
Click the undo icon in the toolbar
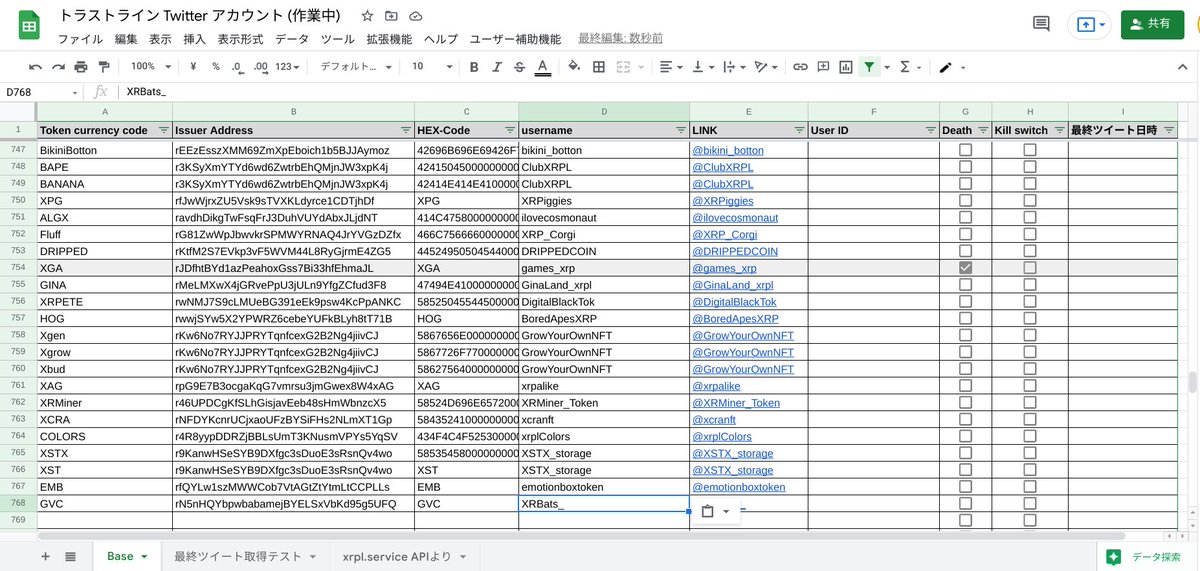pos(36,67)
